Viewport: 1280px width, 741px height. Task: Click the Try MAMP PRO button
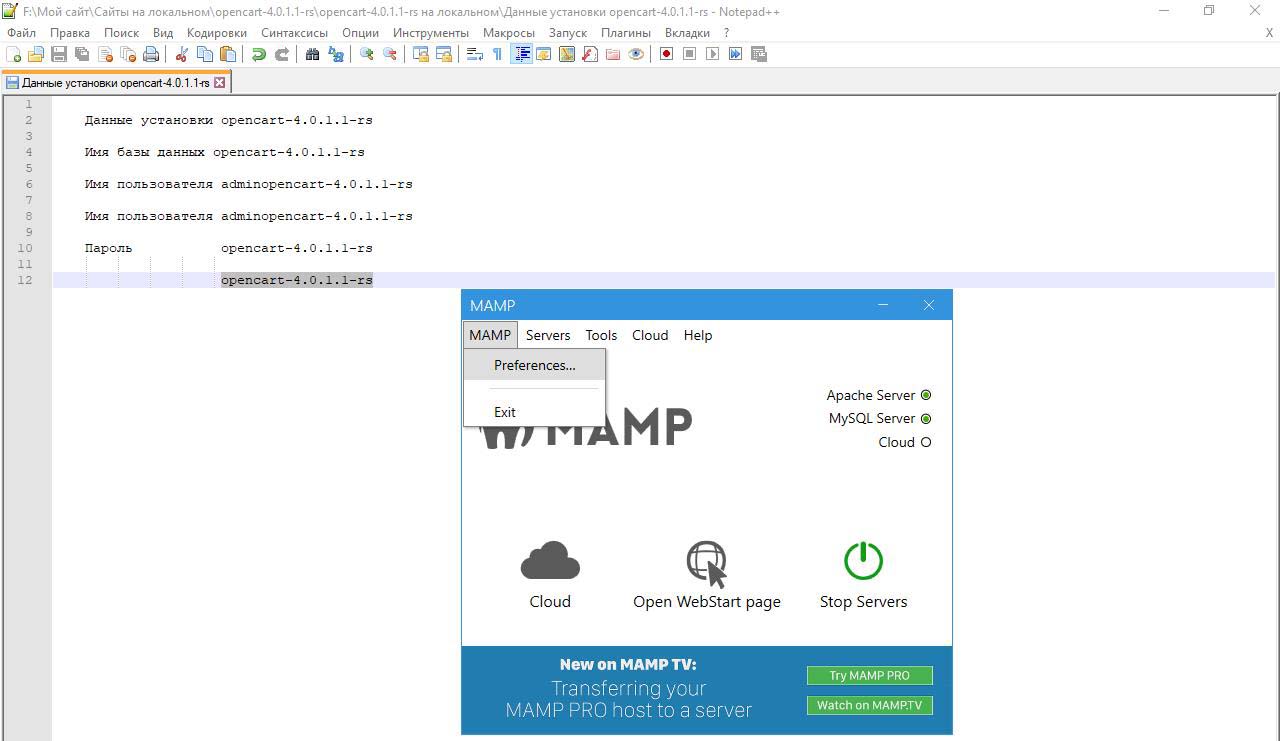(x=869, y=675)
